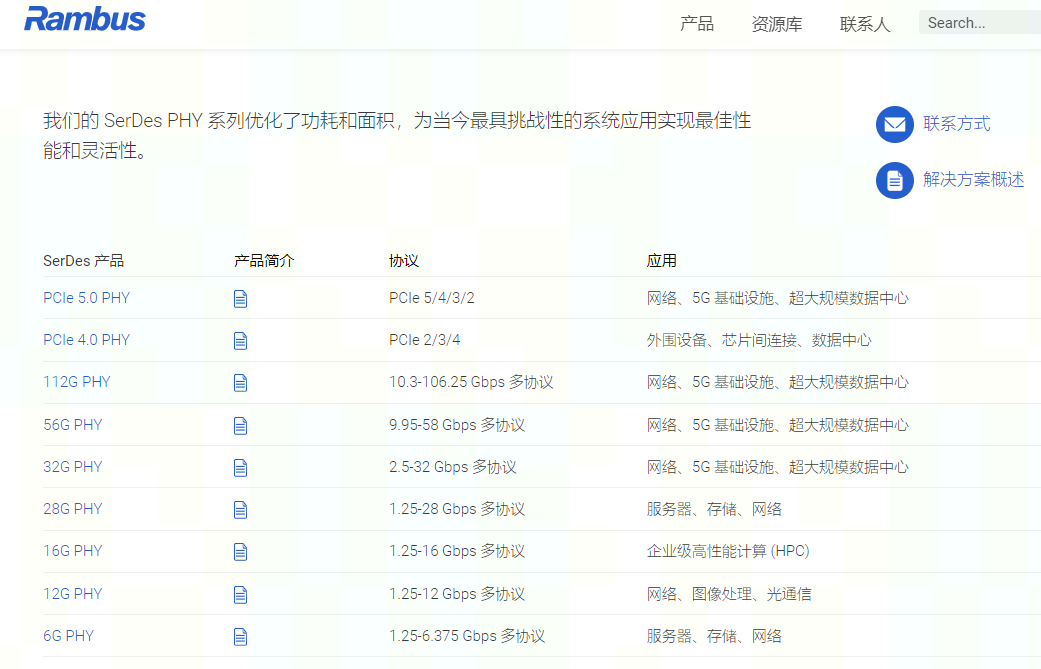This screenshot has height=669, width=1041.
Task: Click the SerDes PHY intro paragraph
Action: pos(397,135)
